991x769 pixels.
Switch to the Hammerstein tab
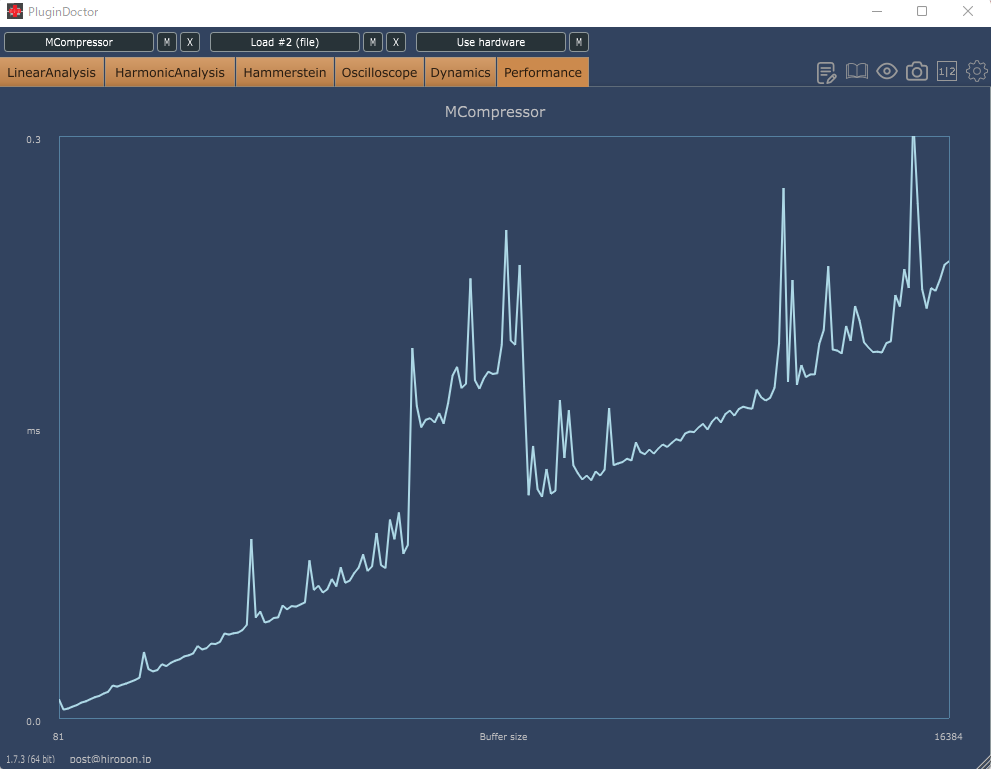click(285, 72)
